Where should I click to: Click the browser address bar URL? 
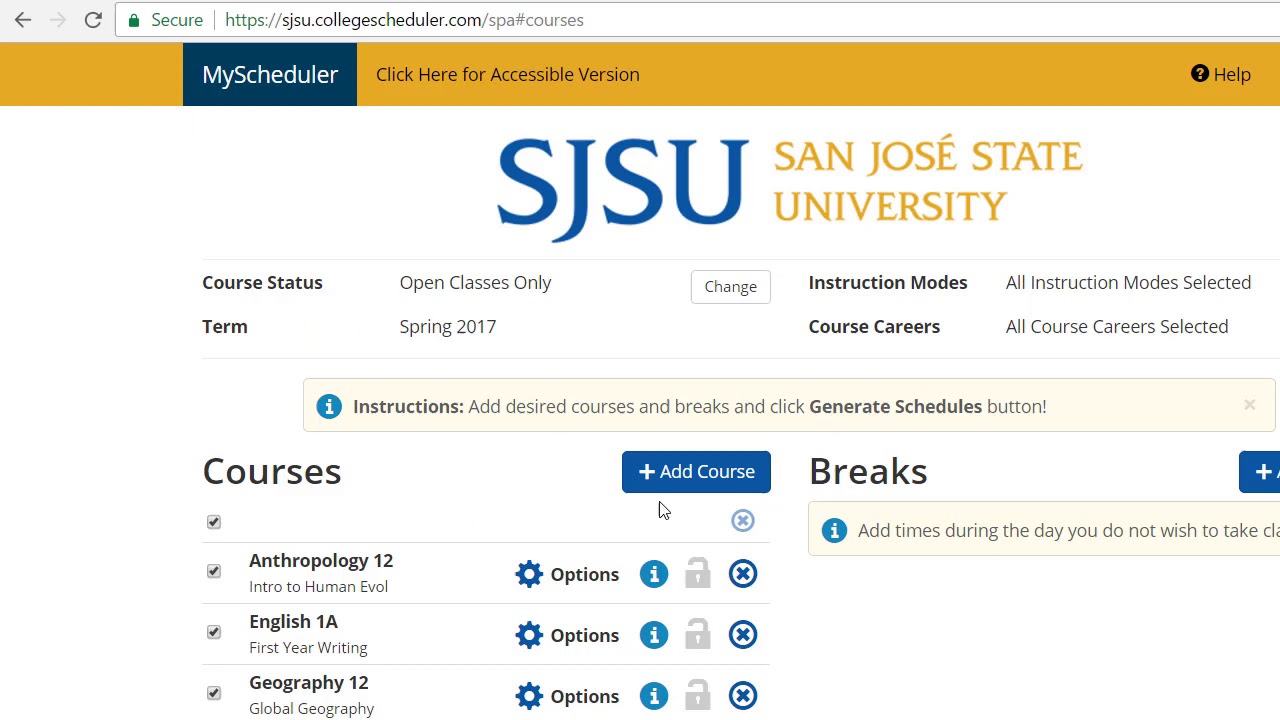tap(404, 20)
